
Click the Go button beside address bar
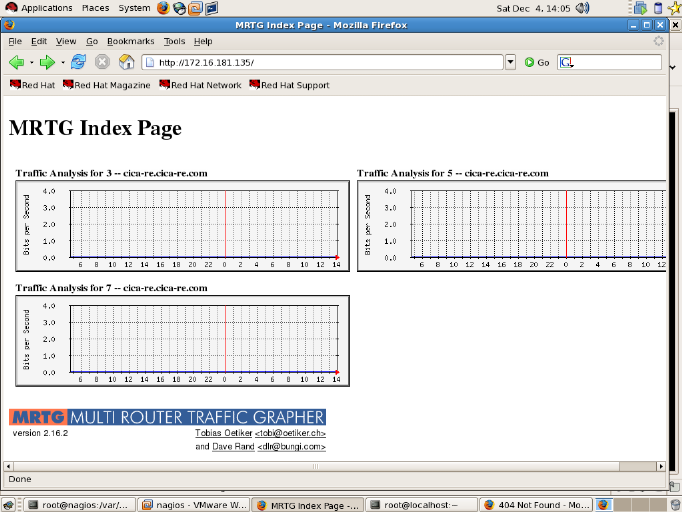pos(537,62)
